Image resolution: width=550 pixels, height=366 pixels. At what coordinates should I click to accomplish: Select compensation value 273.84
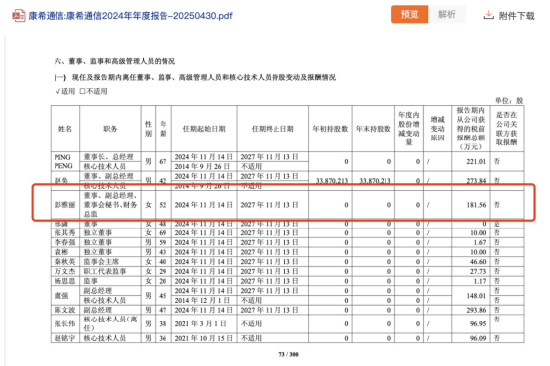pyautogui.click(x=476, y=181)
